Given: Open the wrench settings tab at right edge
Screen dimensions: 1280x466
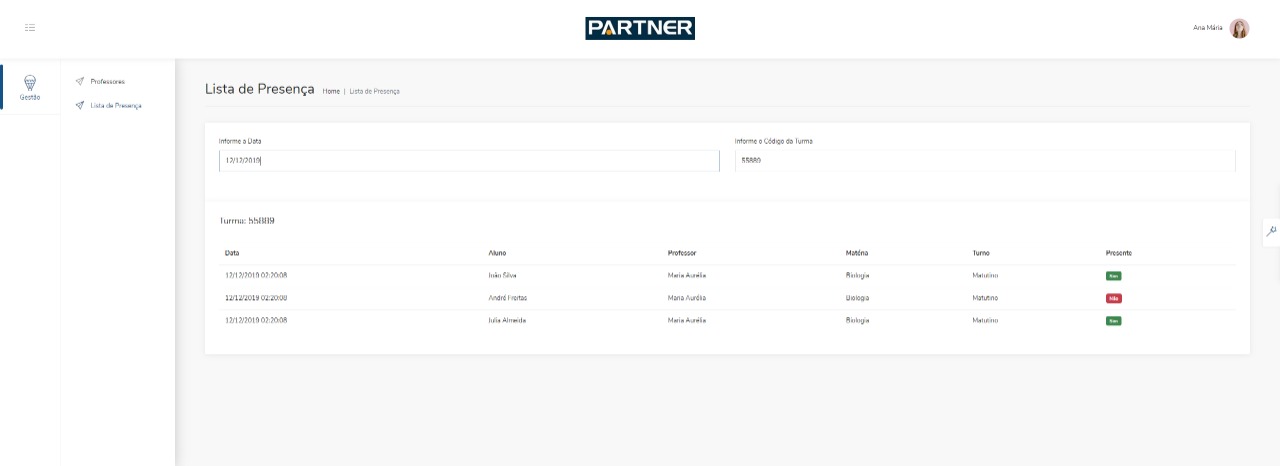Looking at the screenshot, I should click(x=1272, y=231).
